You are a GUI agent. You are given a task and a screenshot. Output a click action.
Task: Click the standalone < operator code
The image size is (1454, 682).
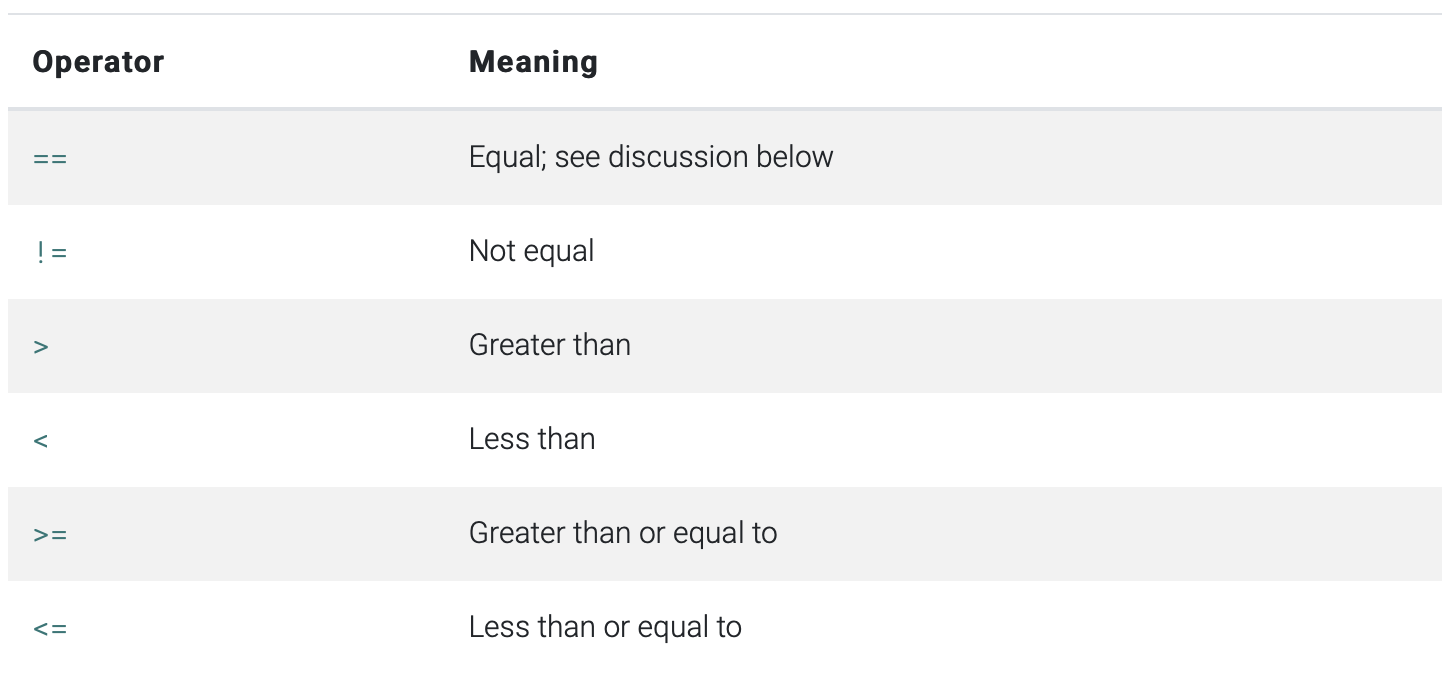click(x=41, y=440)
